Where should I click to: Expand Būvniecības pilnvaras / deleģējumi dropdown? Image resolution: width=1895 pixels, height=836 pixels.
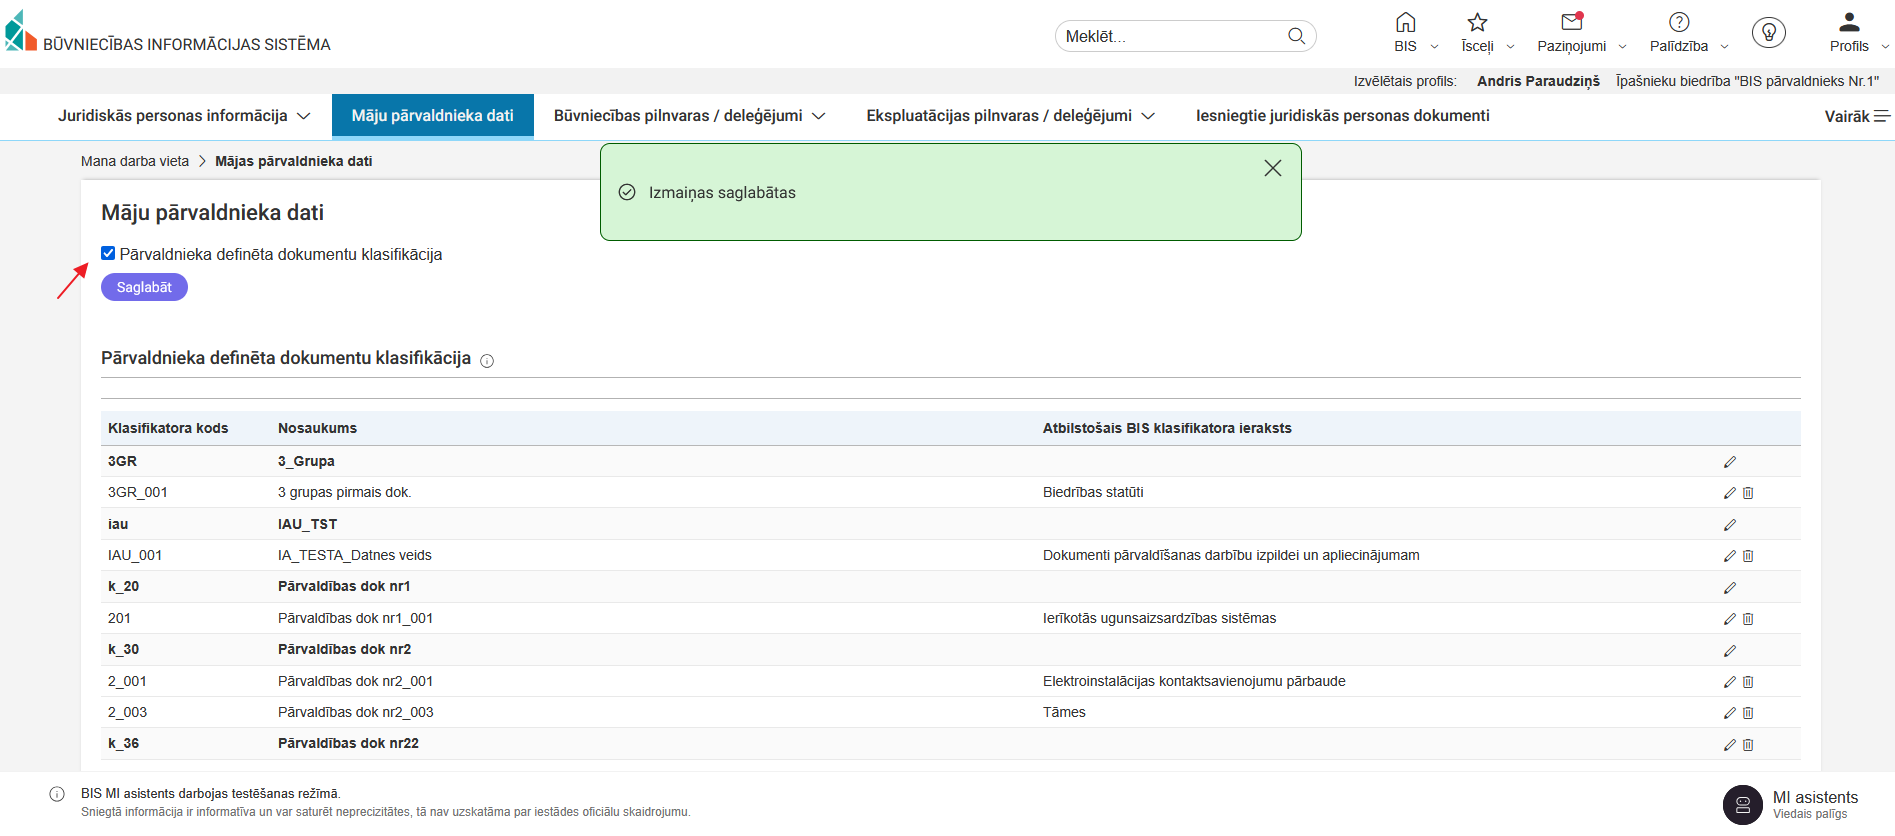click(689, 116)
